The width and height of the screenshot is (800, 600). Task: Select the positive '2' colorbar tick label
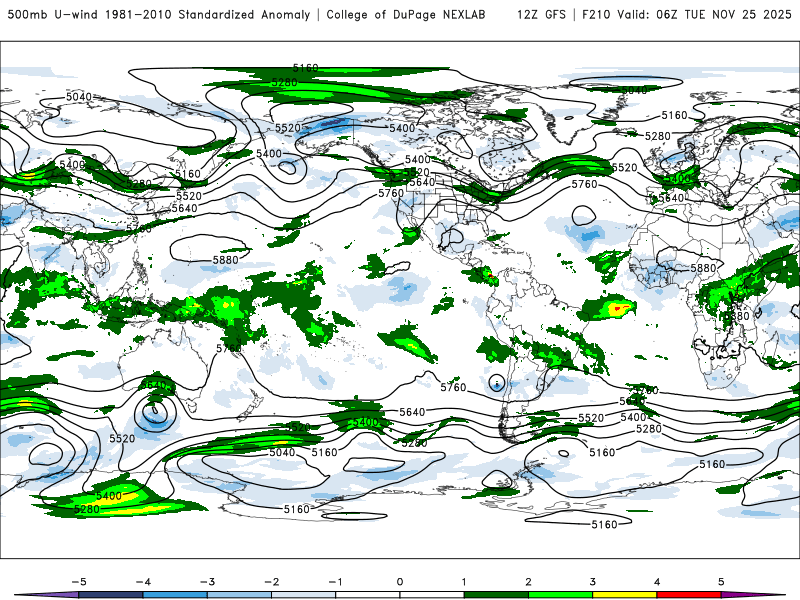click(529, 582)
